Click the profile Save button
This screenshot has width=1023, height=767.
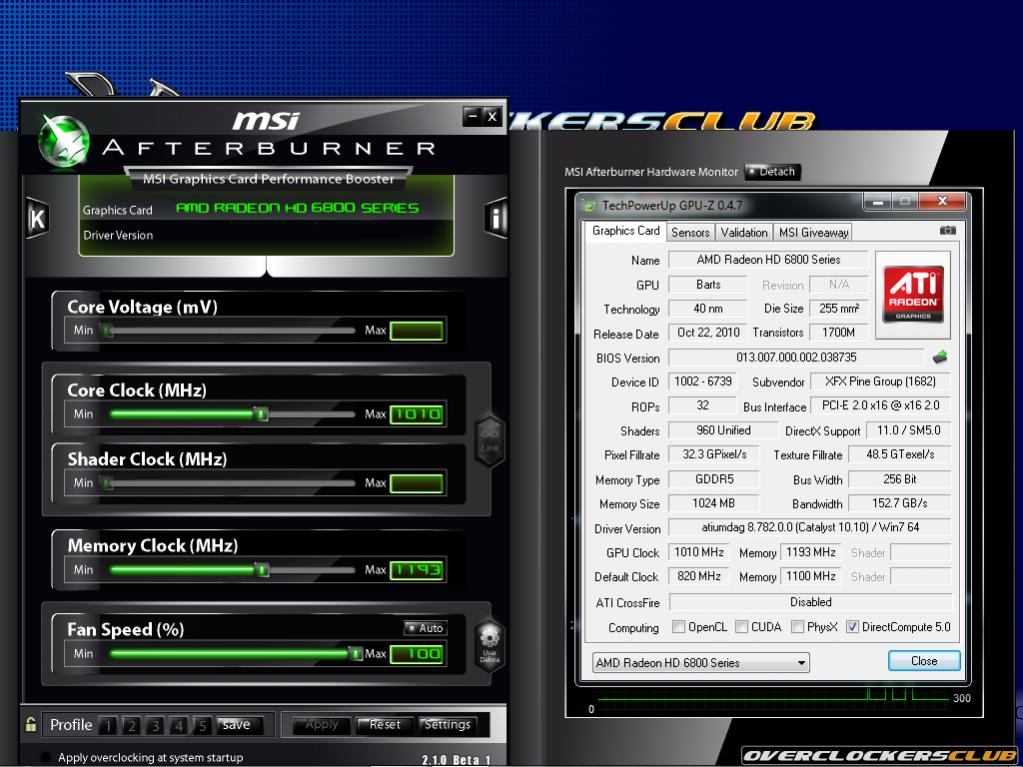(x=239, y=725)
